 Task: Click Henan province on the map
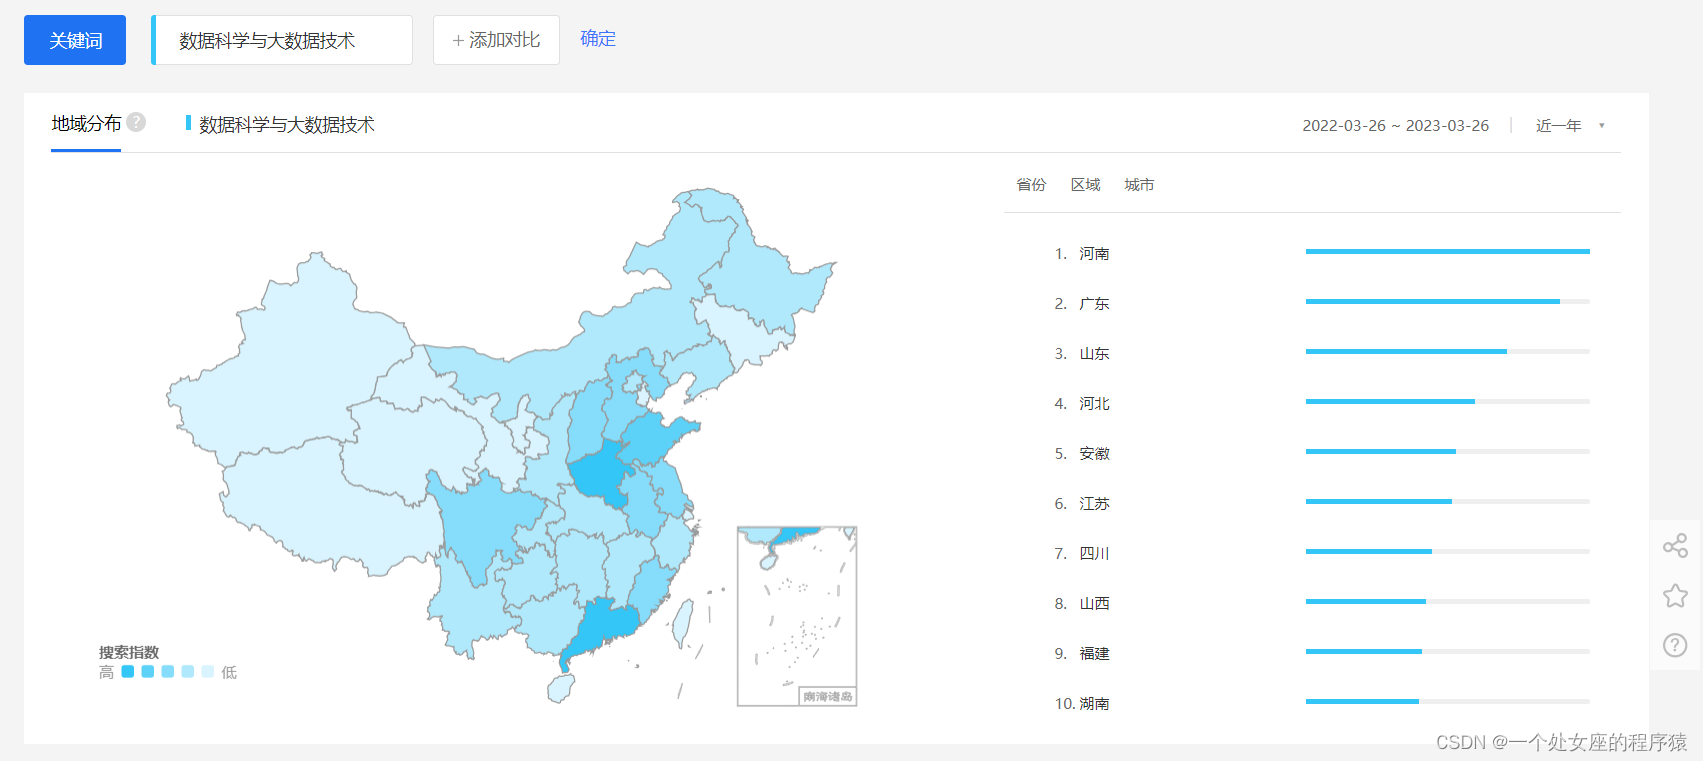(600, 472)
